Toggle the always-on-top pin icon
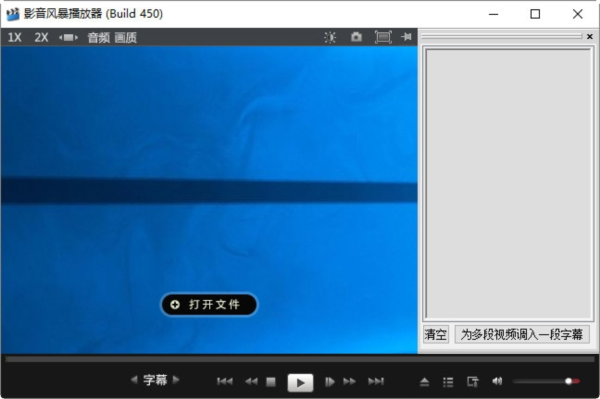Screen dimensions: 600x399 point(406,37)
